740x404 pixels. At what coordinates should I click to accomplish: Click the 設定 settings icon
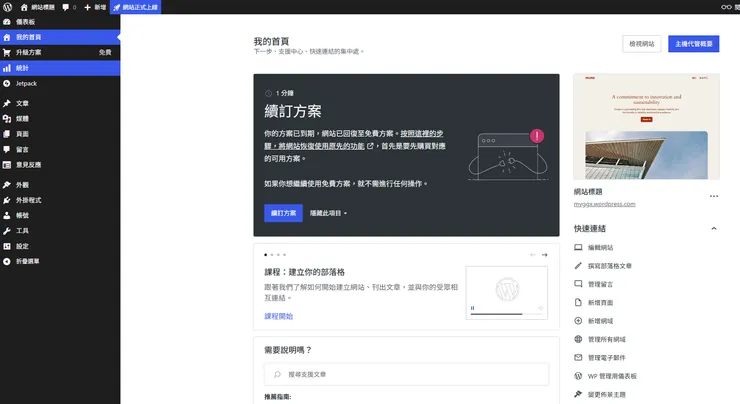coord(7,246)
